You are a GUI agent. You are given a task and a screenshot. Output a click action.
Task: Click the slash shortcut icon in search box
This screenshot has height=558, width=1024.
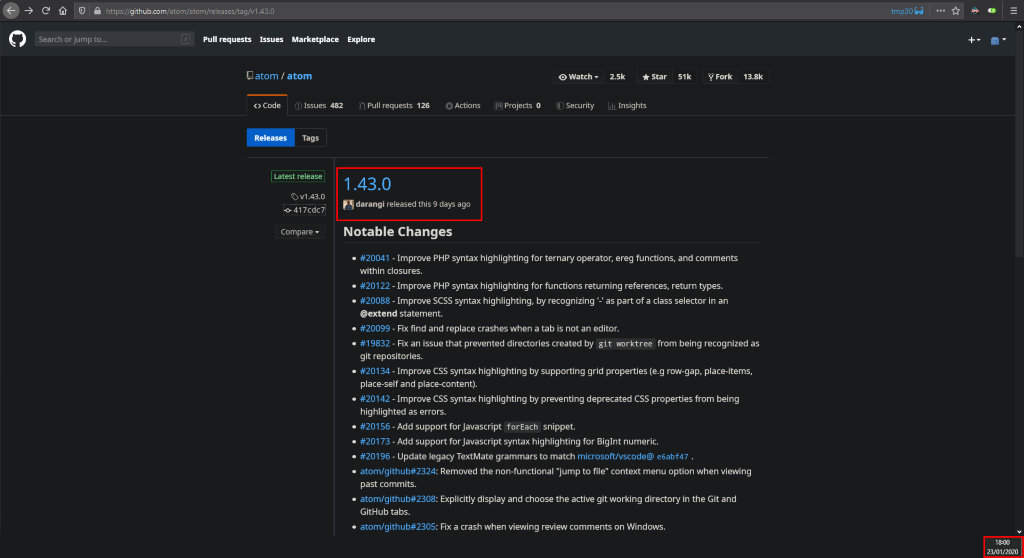[x=185, y=39]
